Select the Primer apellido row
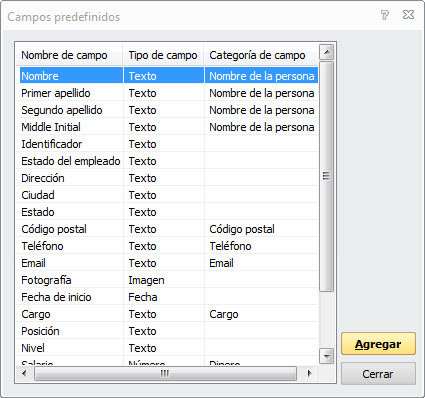The width and height of the screenshot is (425, 398). tap(167, 93)
